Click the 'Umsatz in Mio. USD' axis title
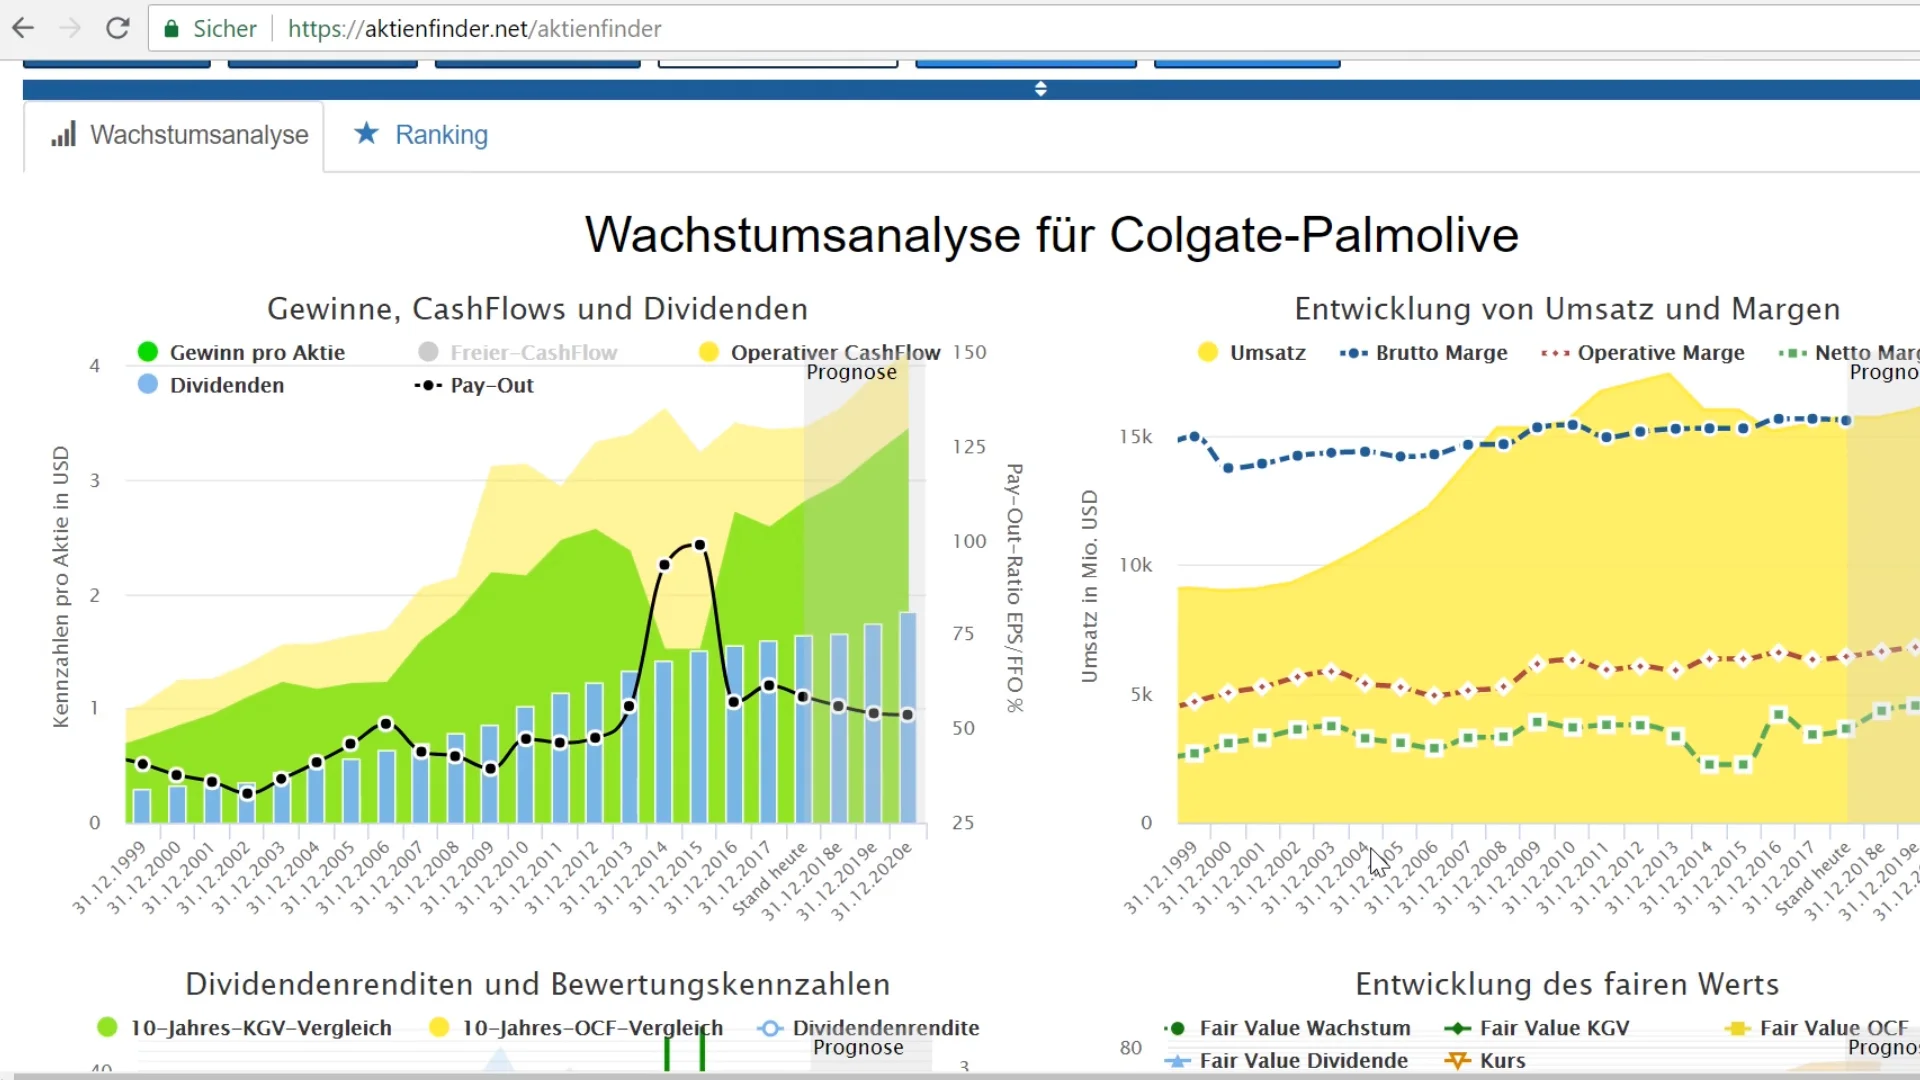The image size is (1920, 1080). pos(1089,587)
